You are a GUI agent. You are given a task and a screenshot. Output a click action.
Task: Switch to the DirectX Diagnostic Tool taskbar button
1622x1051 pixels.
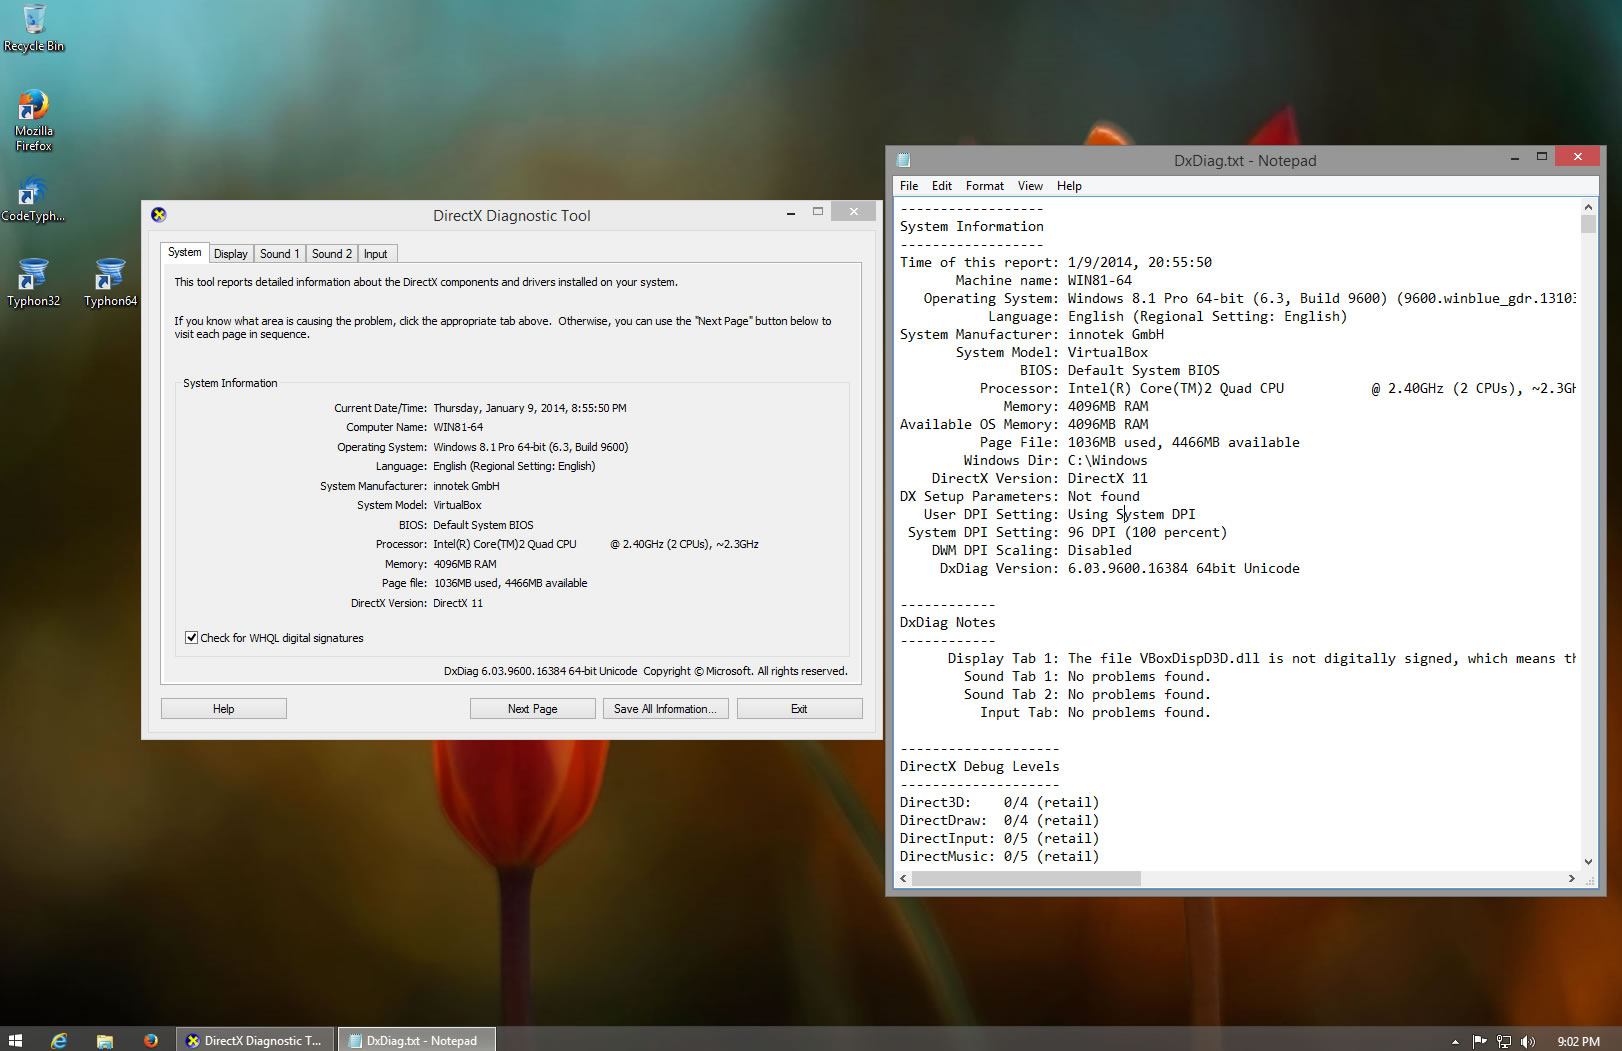256,1040
